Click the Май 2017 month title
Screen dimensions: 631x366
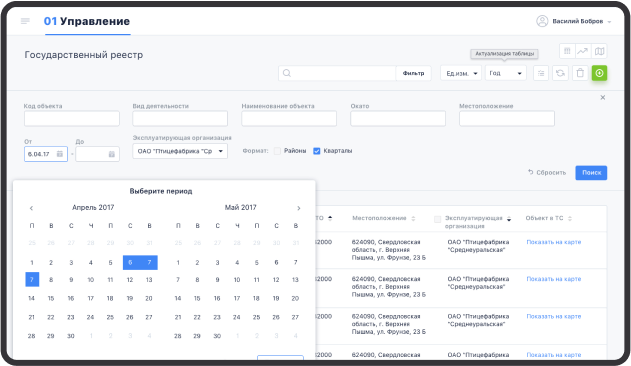(240, 207)
